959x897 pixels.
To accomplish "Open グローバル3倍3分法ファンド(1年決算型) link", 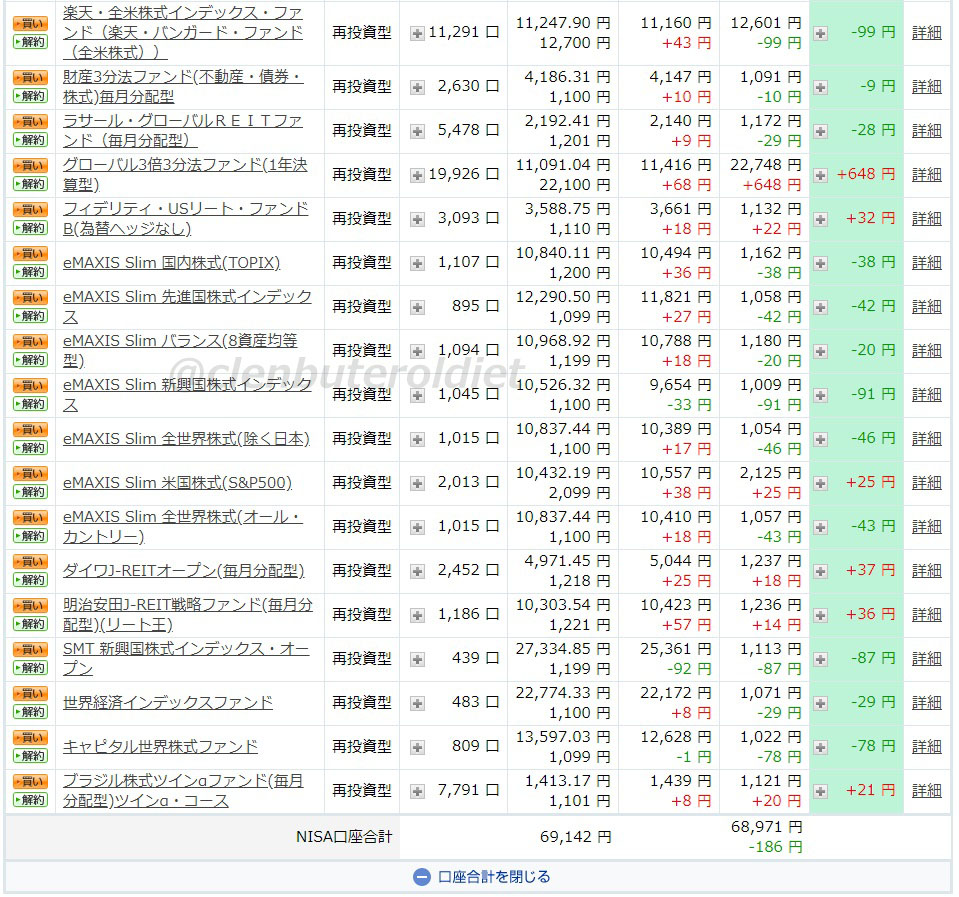I will point(185,174).
